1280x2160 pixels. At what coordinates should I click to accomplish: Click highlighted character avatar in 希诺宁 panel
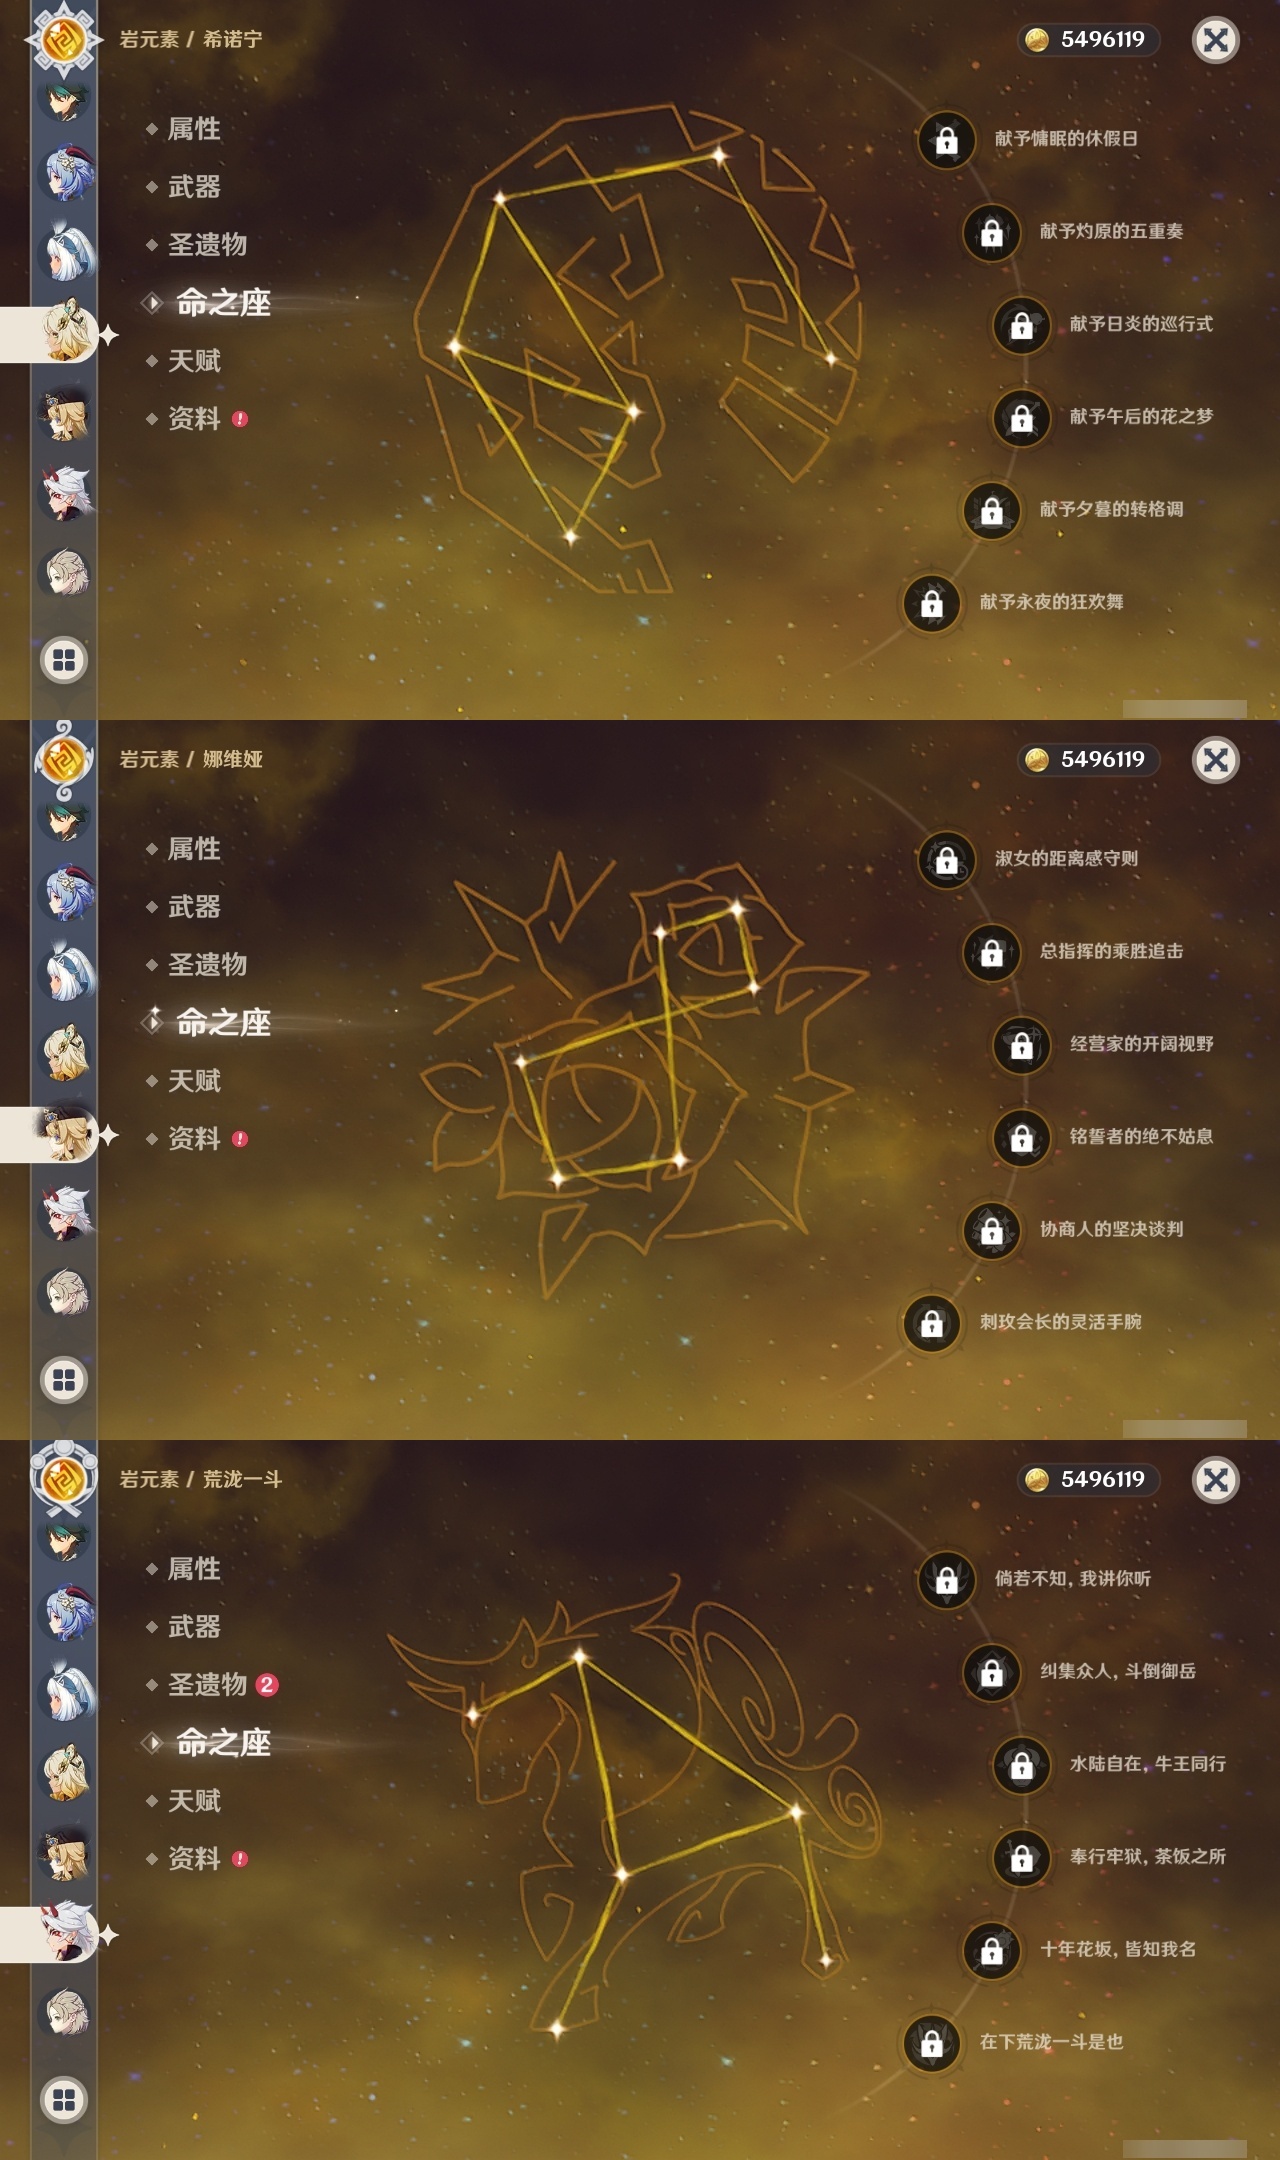[x=66, y=333]
